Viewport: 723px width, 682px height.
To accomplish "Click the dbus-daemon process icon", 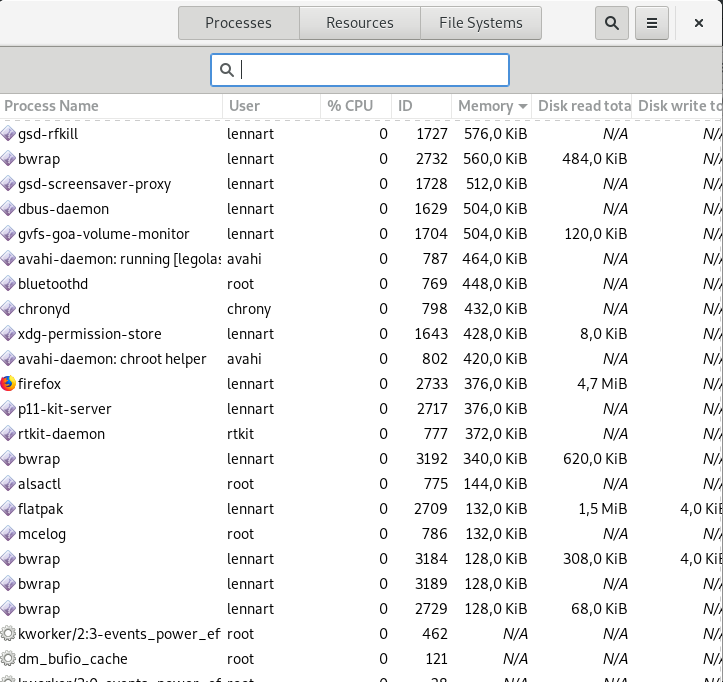I will (8, 209).
